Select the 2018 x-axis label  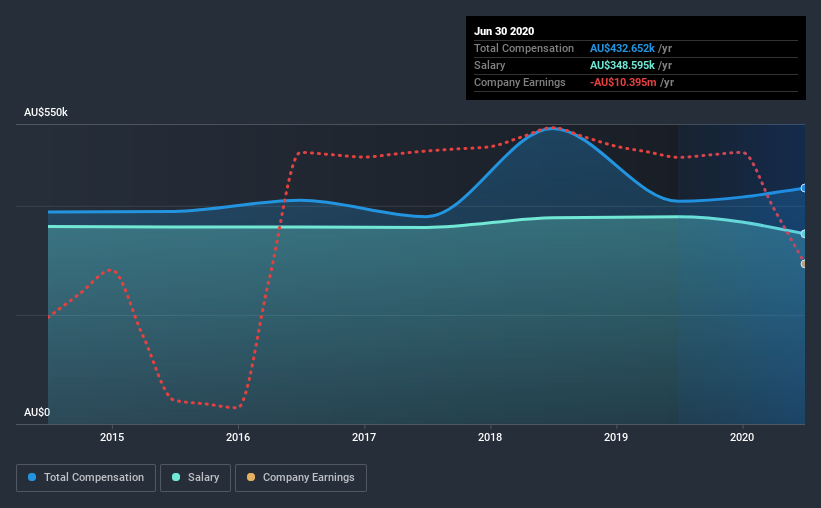(x=490, y=437)
